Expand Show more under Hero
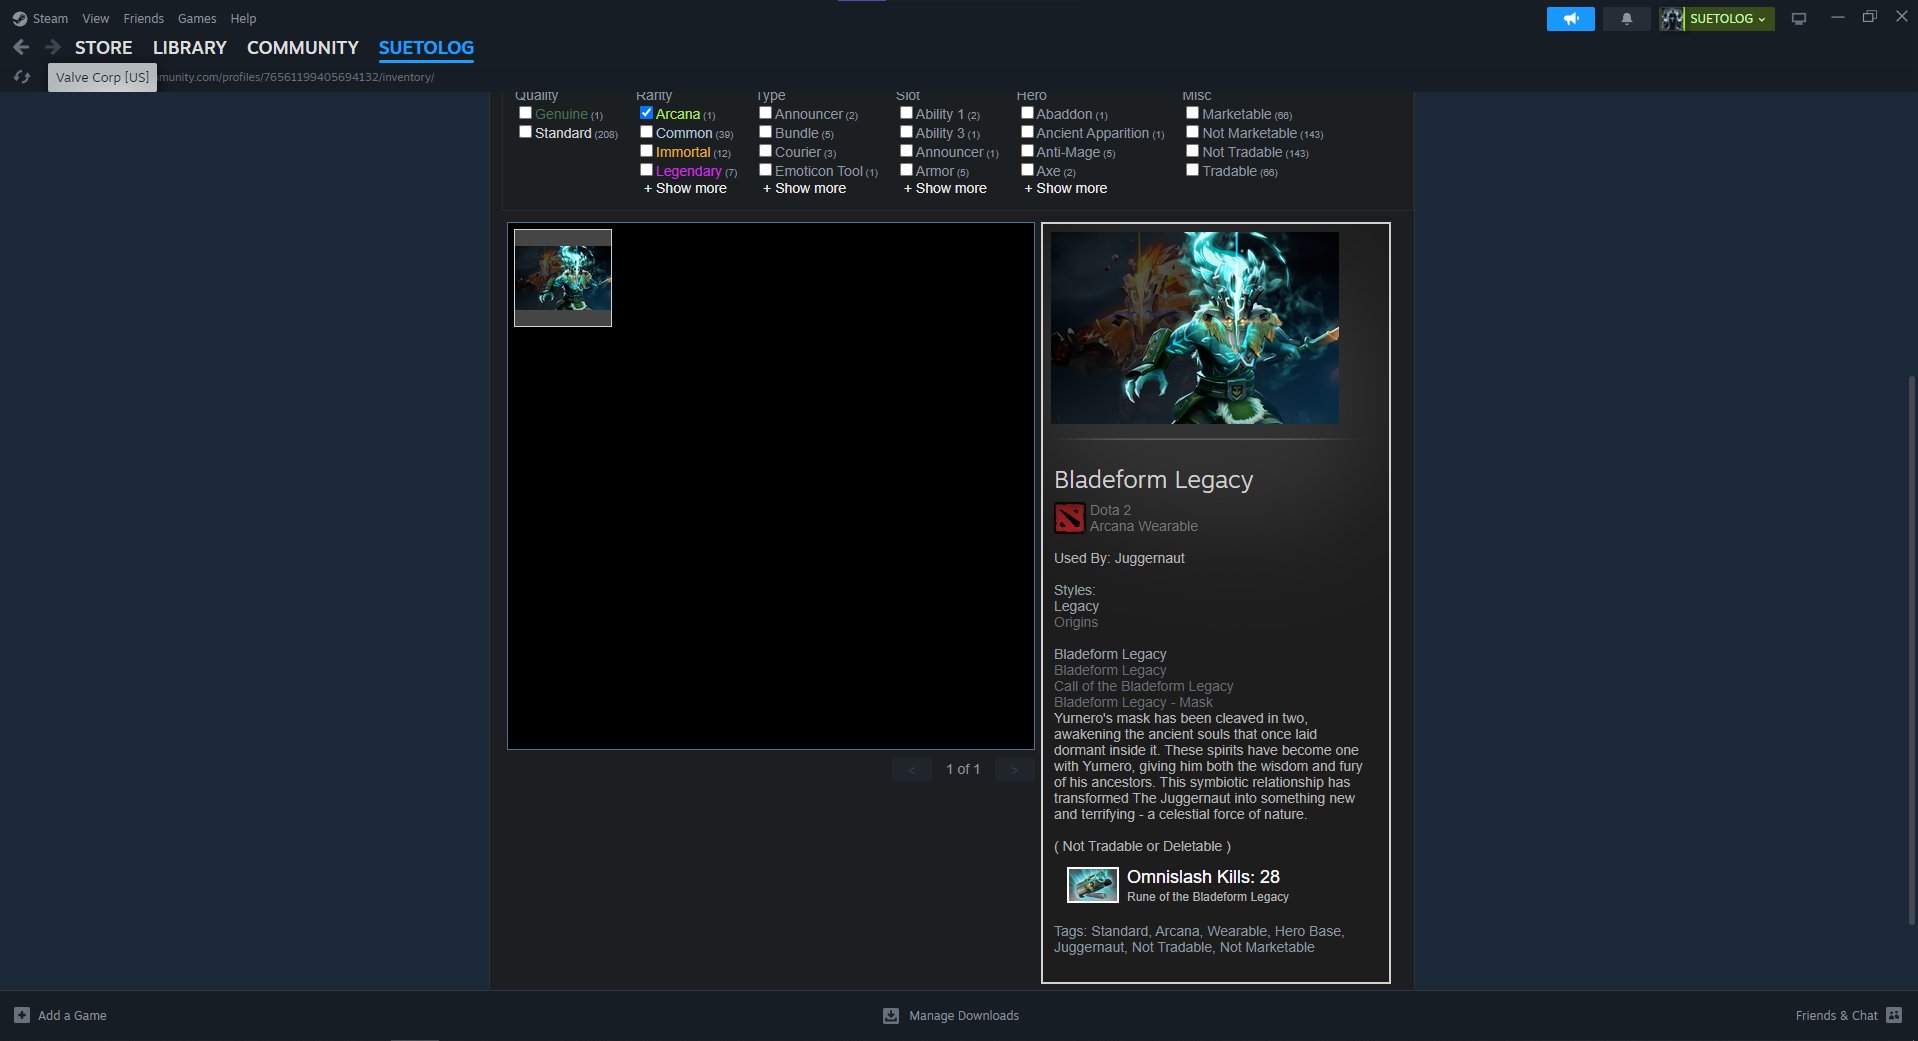Screen dimensions: 1918x1041 tap(1065, 188)
